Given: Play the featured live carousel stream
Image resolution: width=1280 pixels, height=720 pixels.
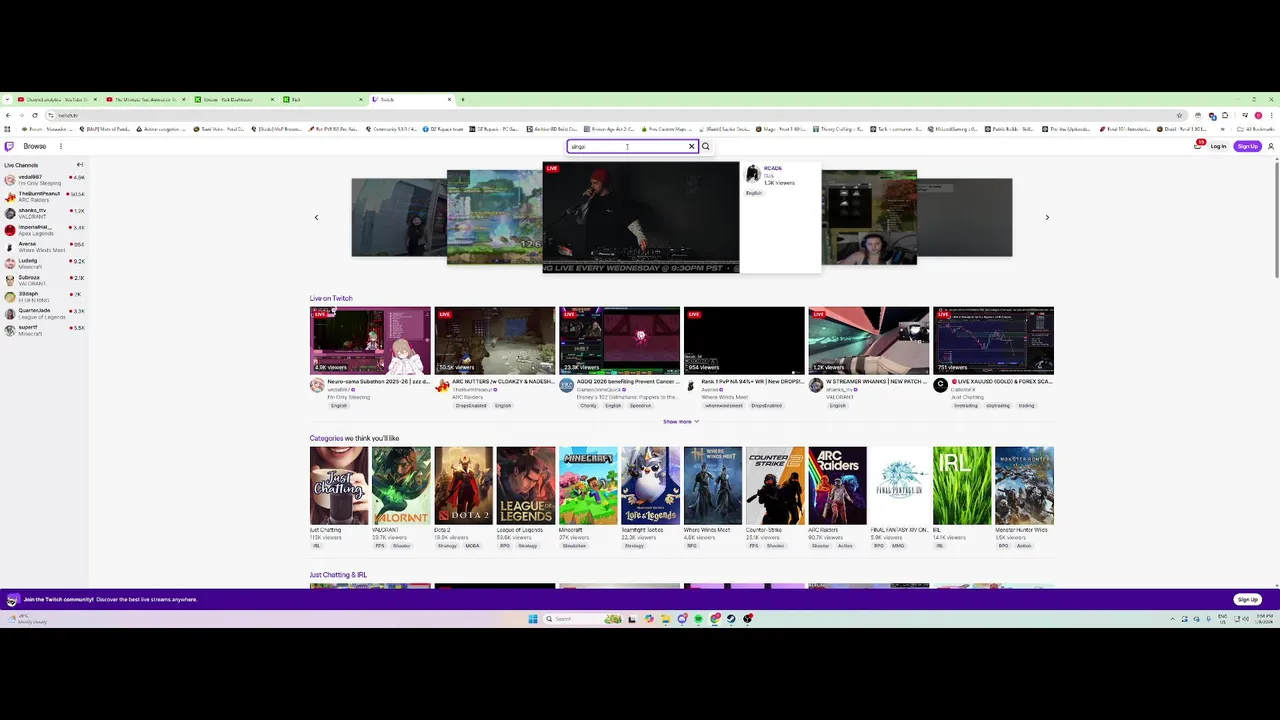Looking at the screenshot, I should (641, 217).
